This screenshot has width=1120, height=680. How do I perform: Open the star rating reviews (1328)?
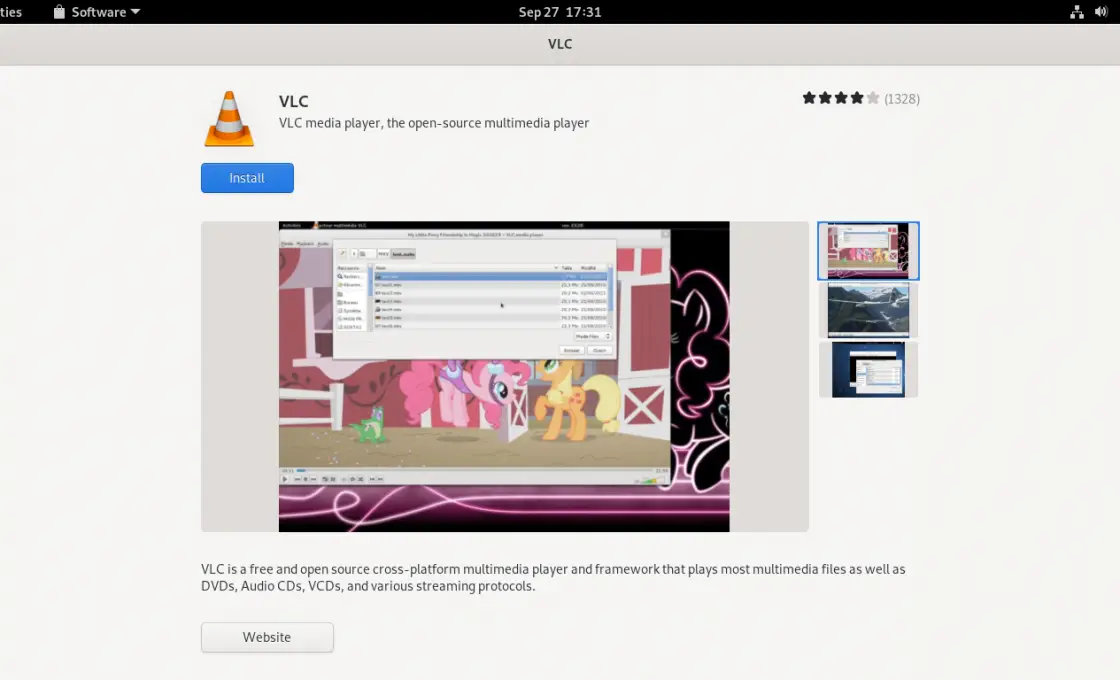pyautogui.click(x=861, y=99)
